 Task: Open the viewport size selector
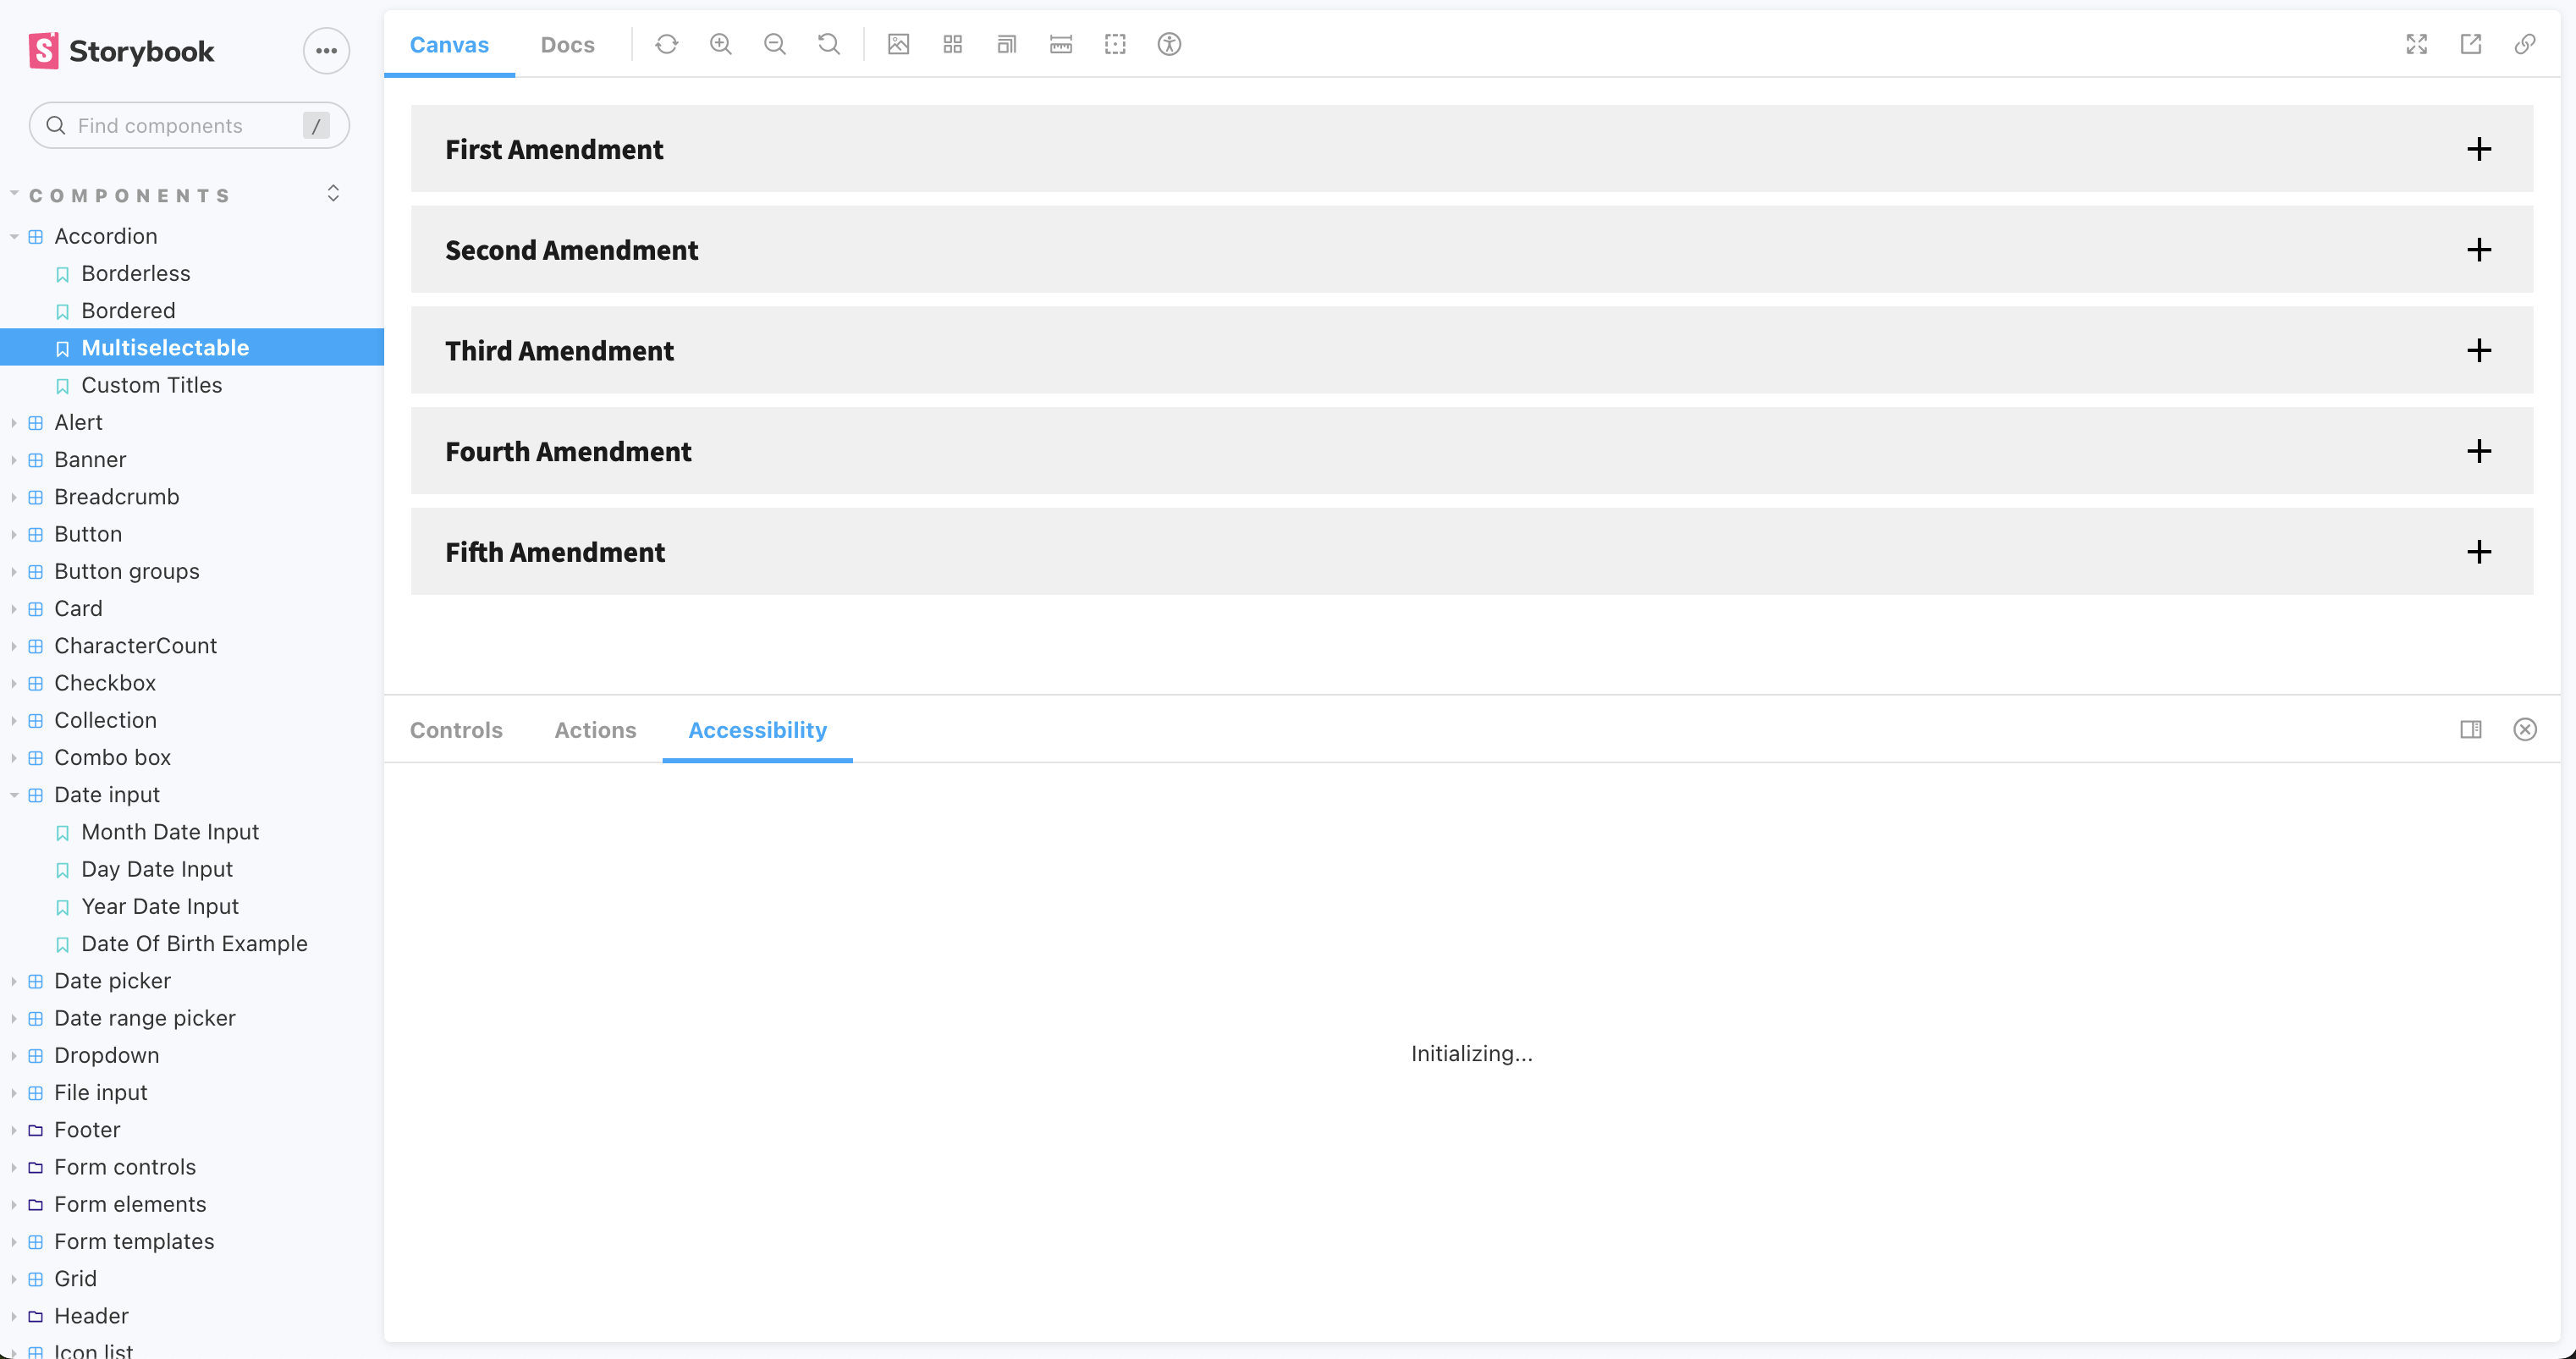(x=1006, y=44)
